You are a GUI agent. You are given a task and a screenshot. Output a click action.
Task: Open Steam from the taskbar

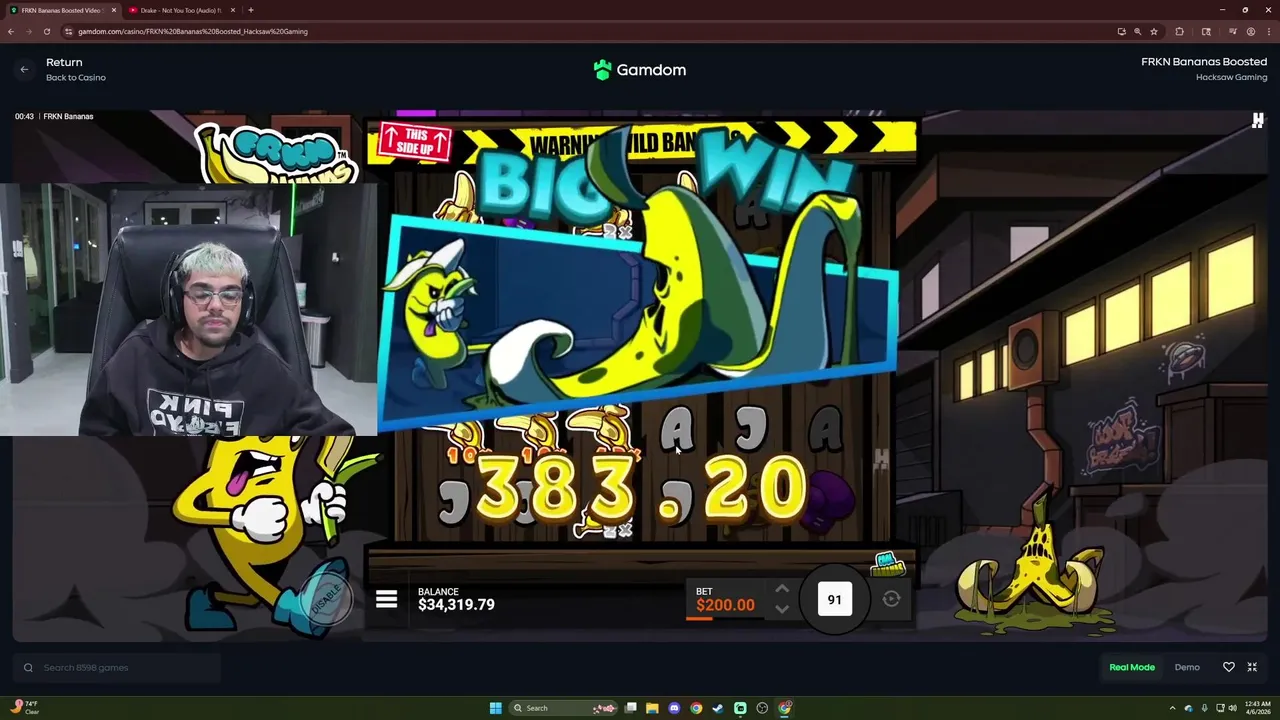[x=718, y=708]
